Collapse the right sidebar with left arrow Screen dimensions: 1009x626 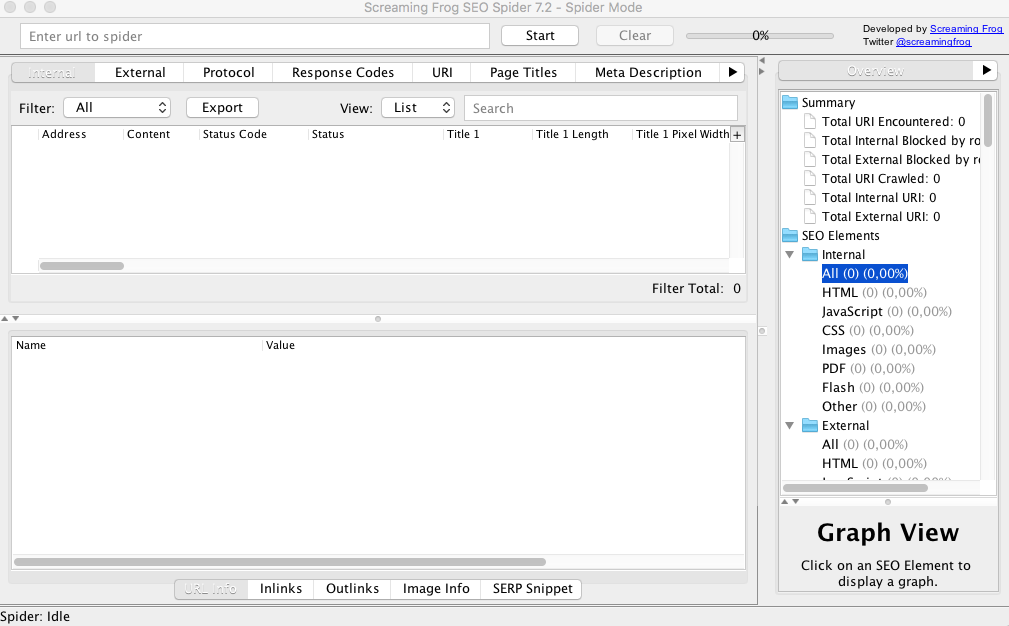762,60
